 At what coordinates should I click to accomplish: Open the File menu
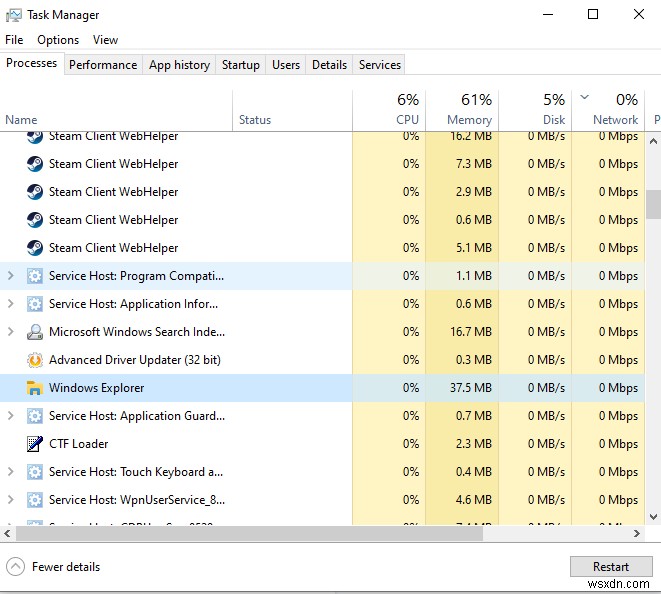(14, 40)
